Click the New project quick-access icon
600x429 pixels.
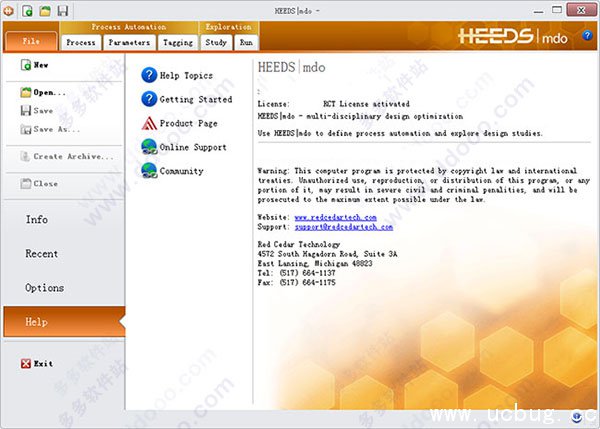tap(27, 11)
